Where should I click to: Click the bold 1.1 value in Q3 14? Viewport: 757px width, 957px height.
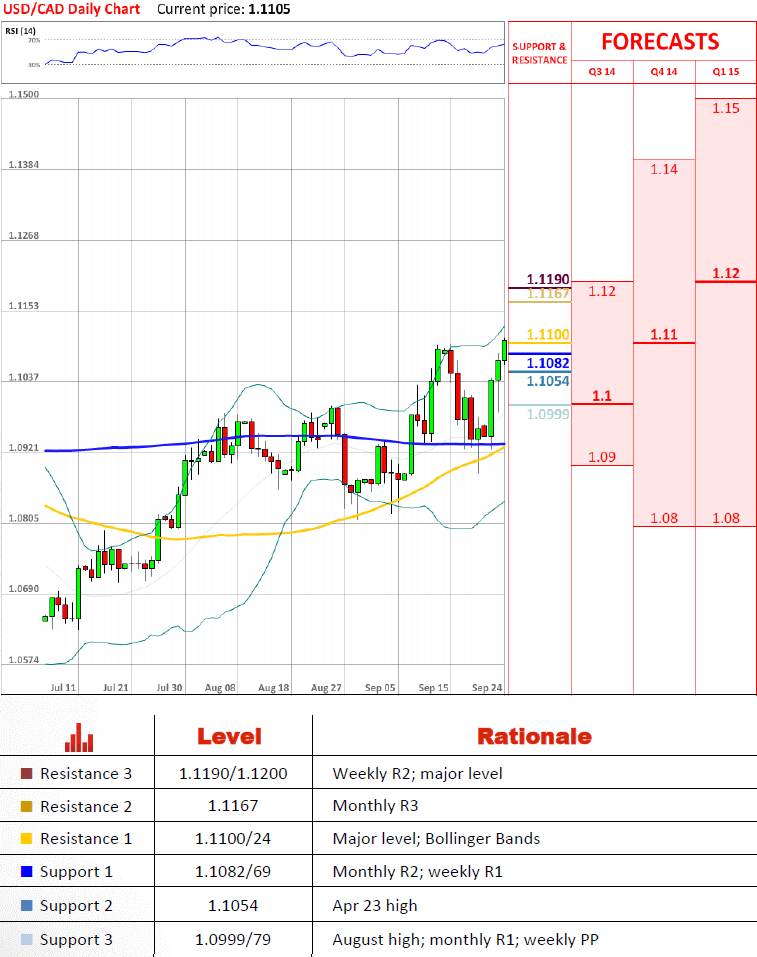tap(602, 395)
